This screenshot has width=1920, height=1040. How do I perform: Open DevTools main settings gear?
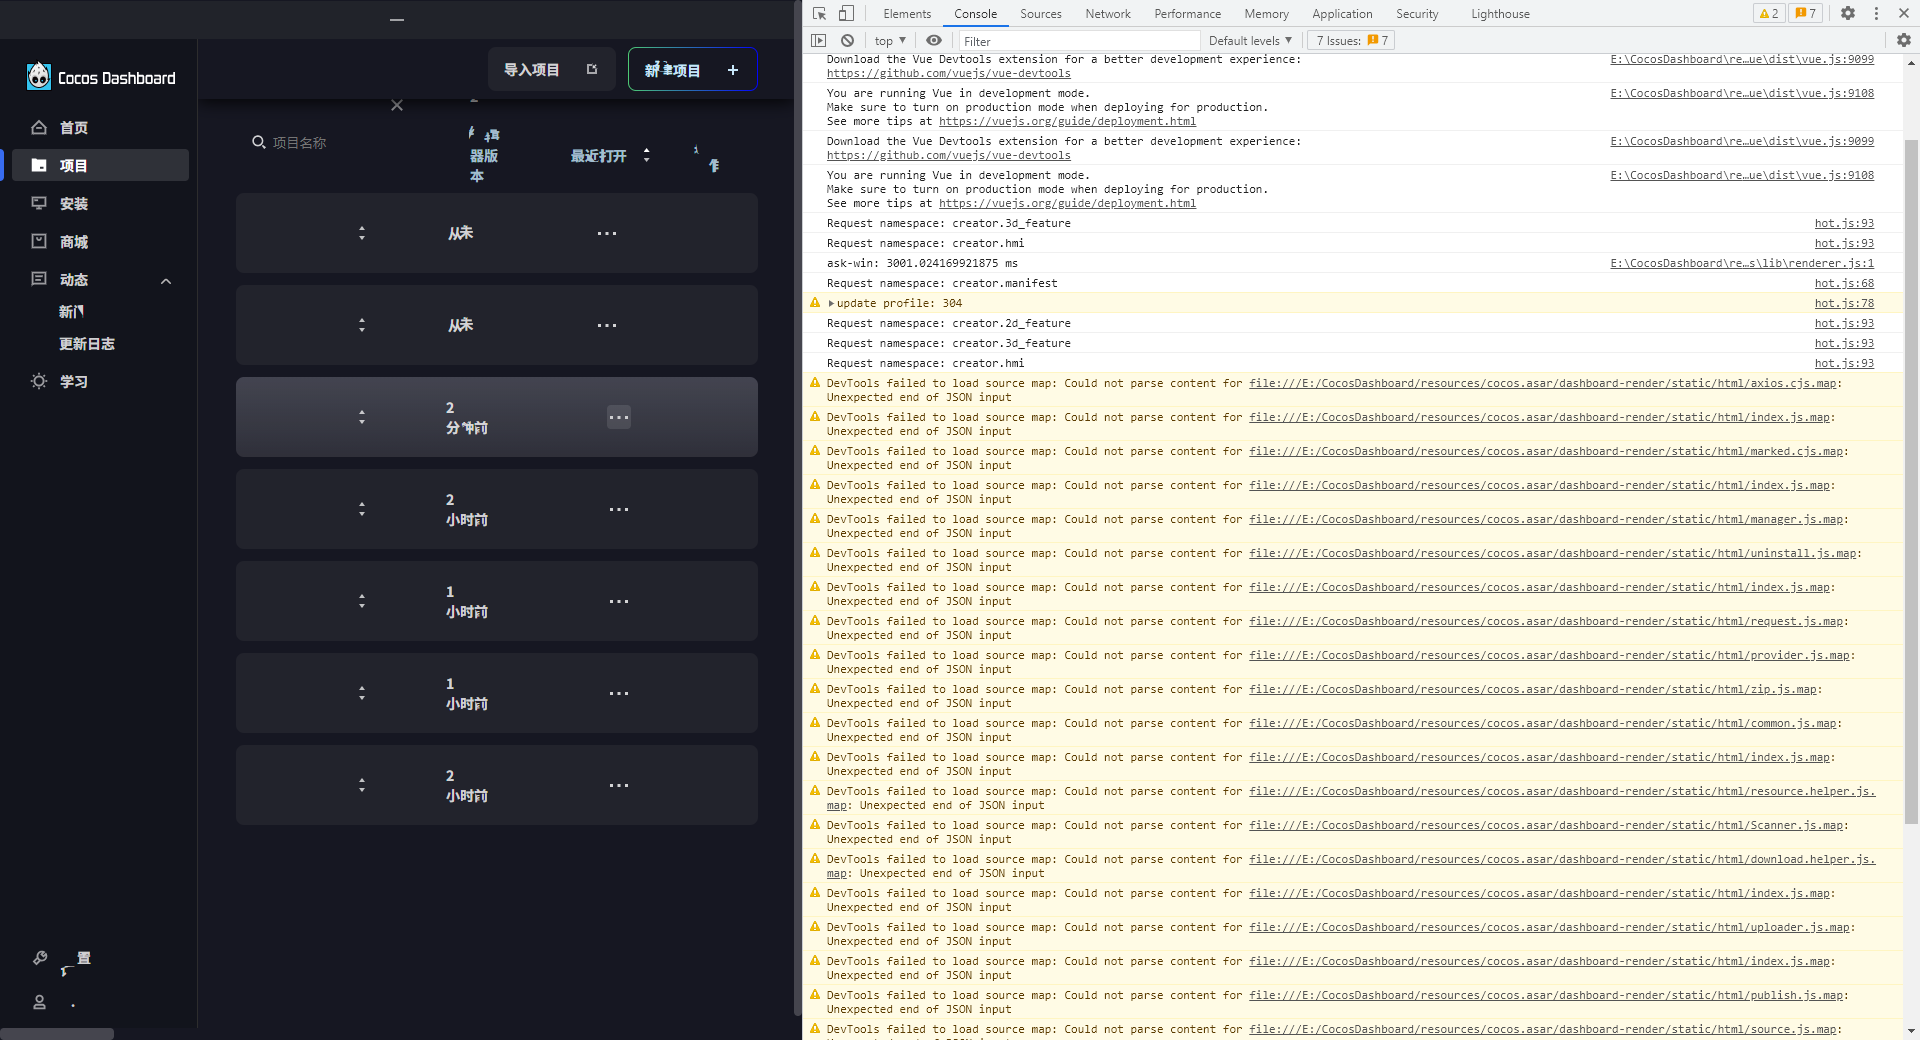(1848, 13)
